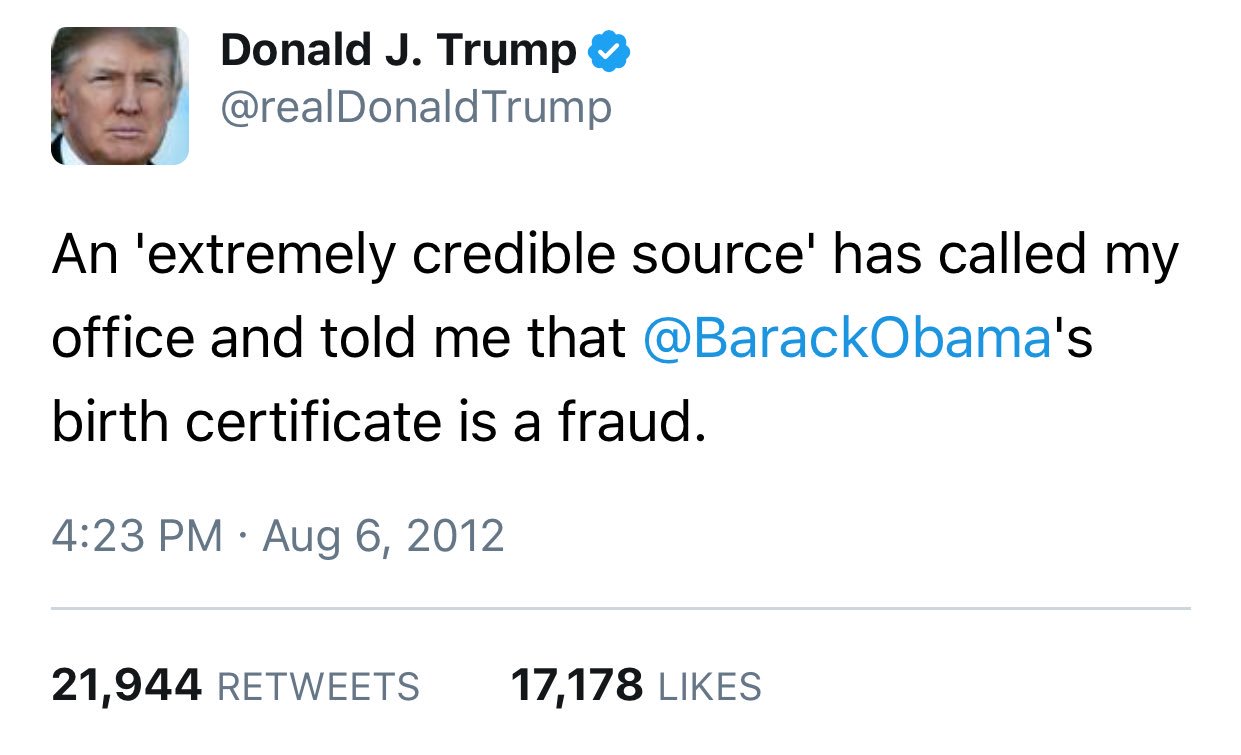
Task: Click the dot separator between time and date
Action: pos(243,537)
